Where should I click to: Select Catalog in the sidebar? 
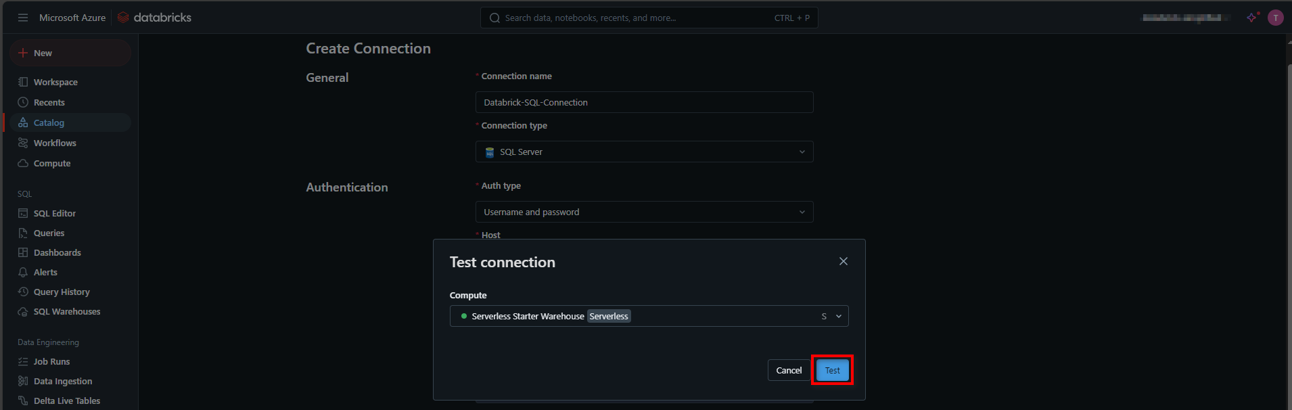pyautogui.click(x=48, y=123)
